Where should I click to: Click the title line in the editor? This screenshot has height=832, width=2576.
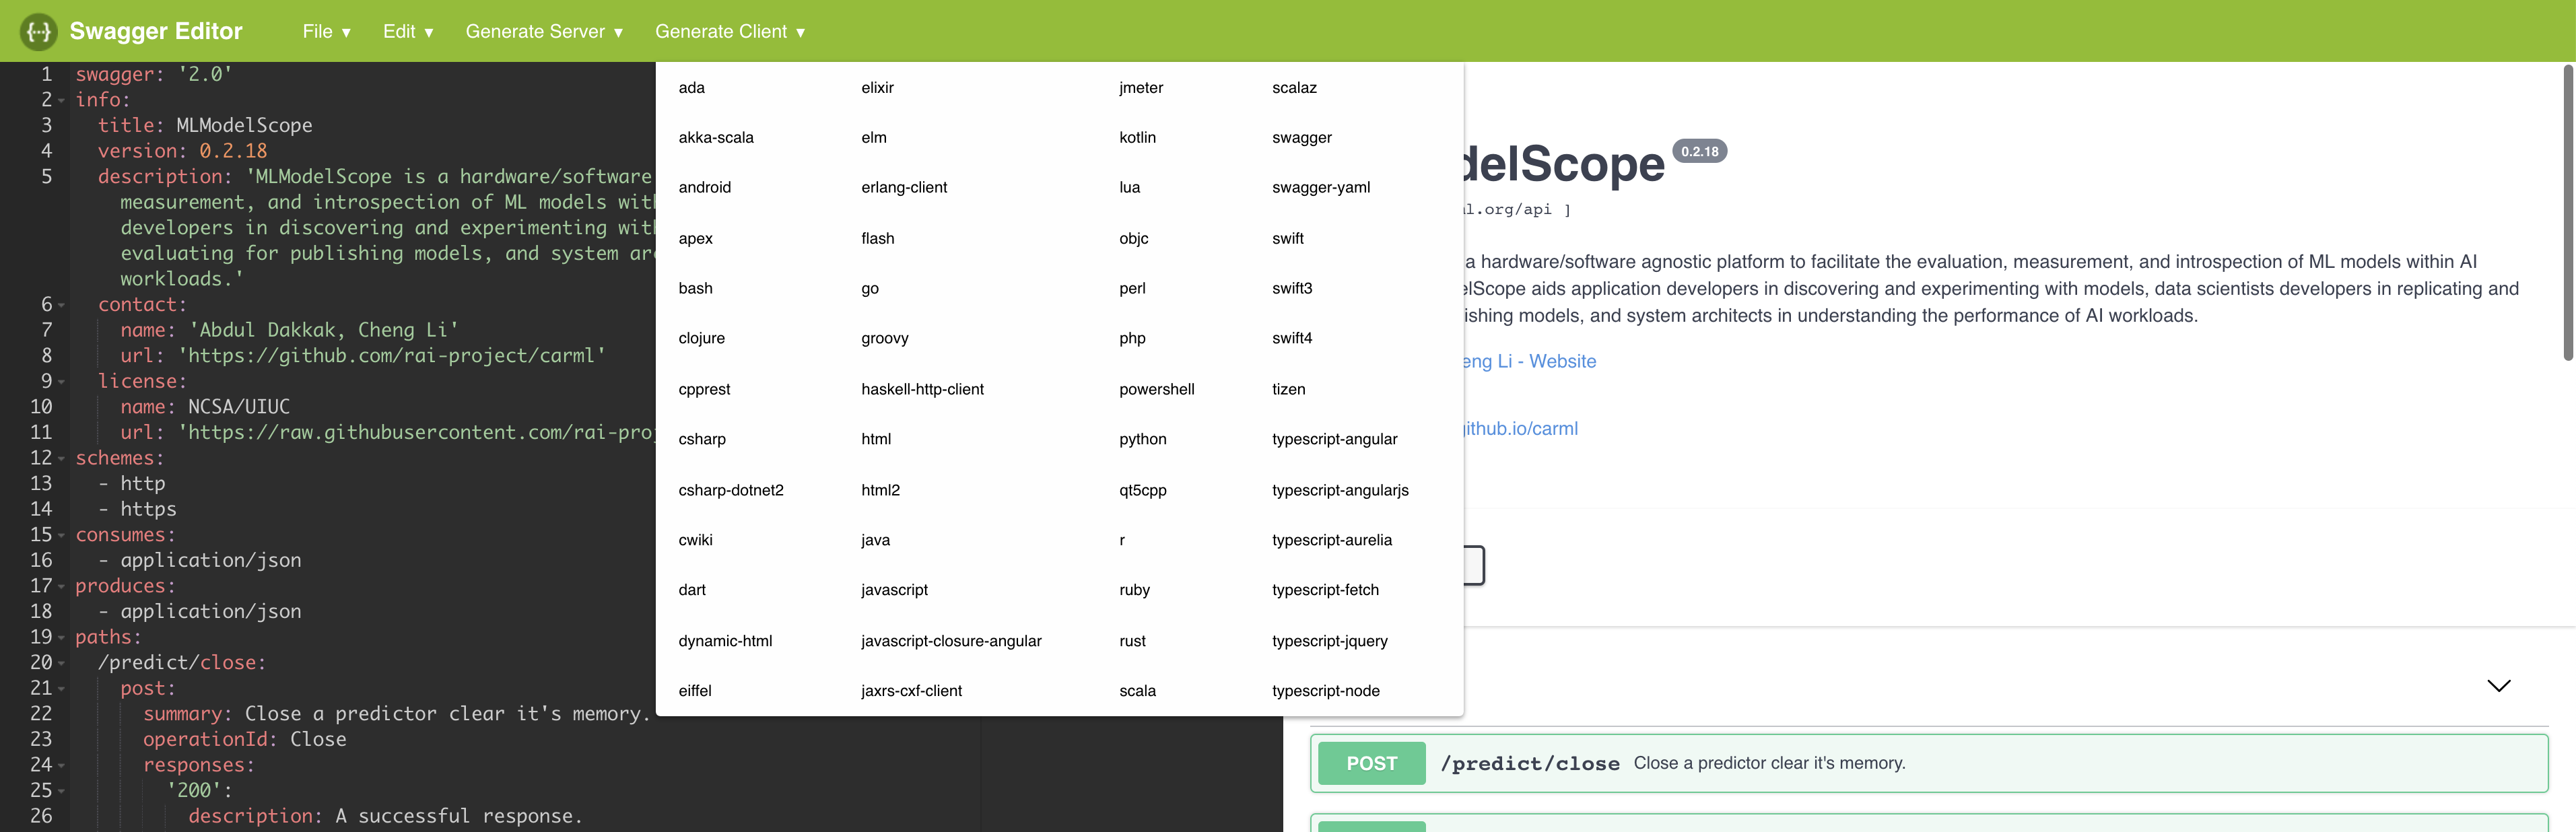click(204, 126)
